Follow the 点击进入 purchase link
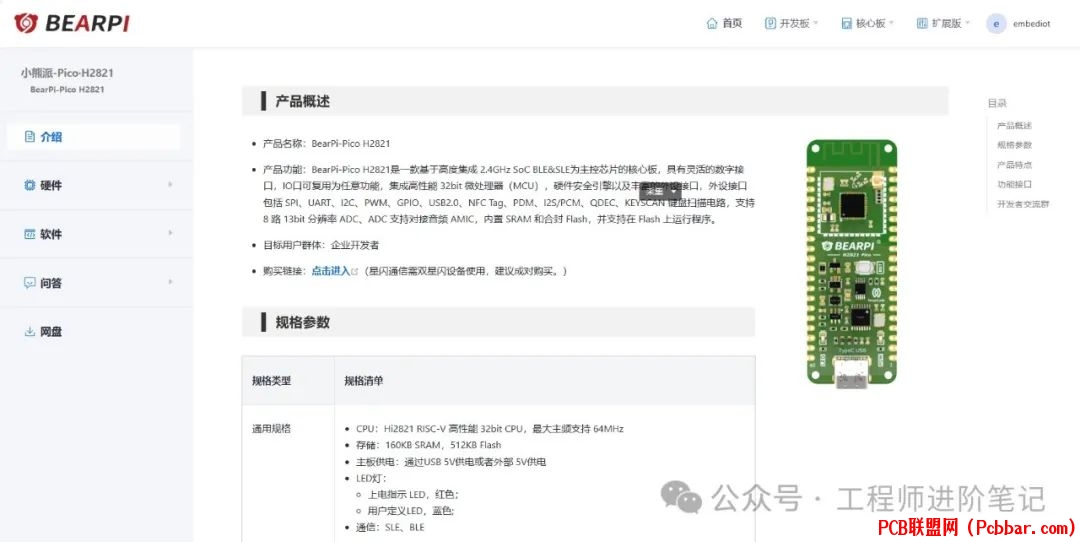This screenshot has height=542, width=1080. (331, 271)
